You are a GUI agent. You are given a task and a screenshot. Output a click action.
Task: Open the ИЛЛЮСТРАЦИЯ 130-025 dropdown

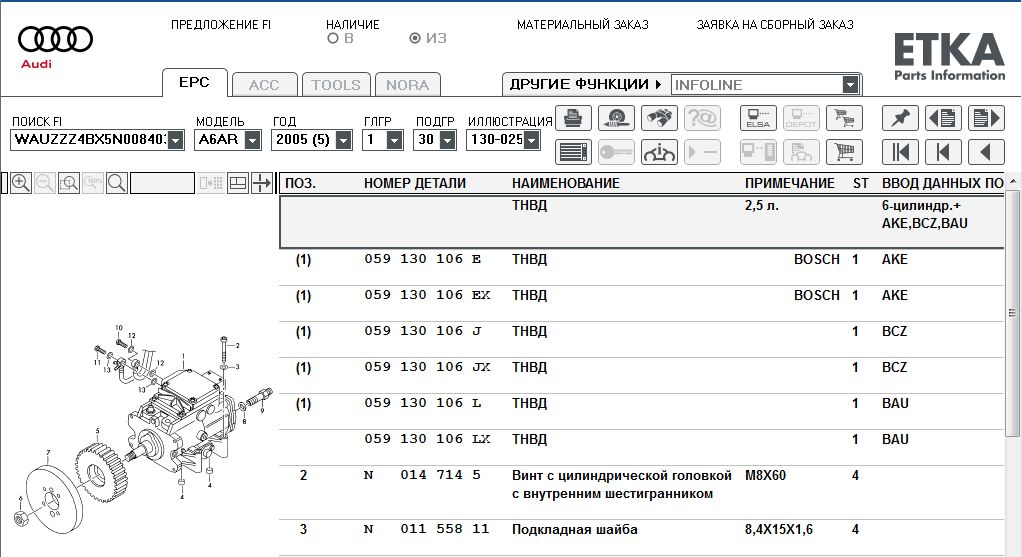(x=532, y=140)
